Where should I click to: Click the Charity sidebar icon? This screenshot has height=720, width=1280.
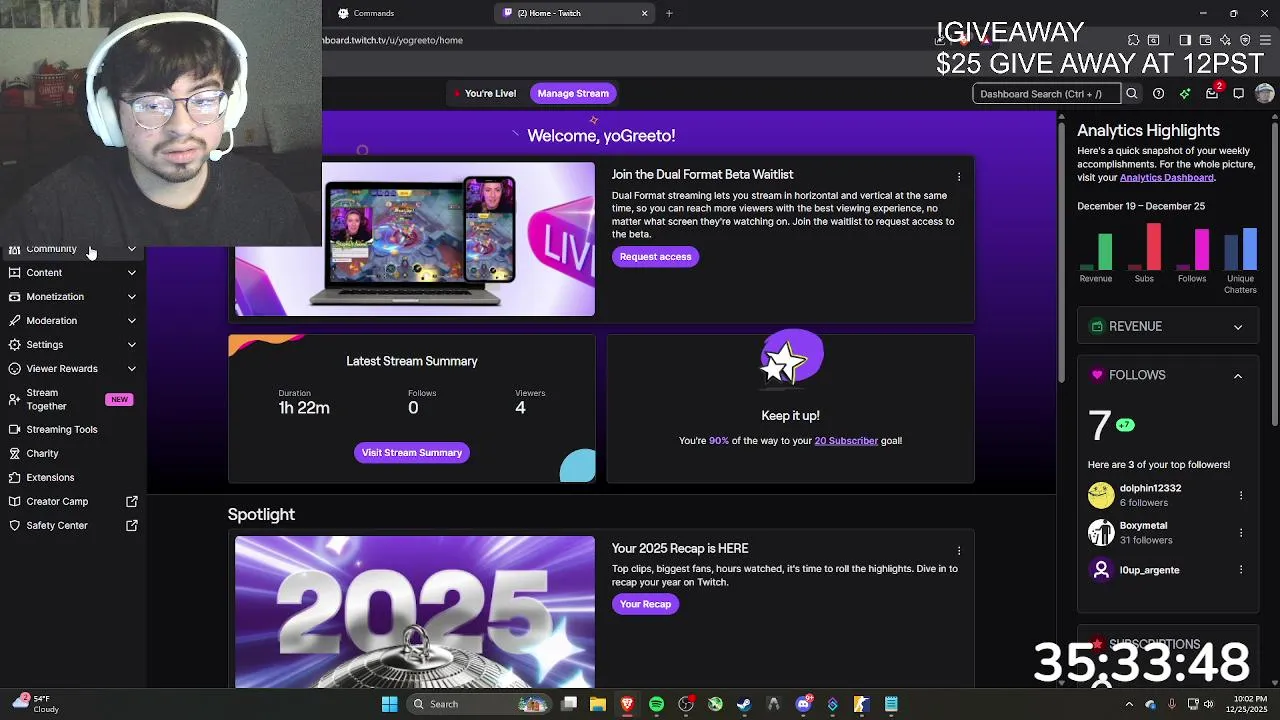[x=14, y=453]
